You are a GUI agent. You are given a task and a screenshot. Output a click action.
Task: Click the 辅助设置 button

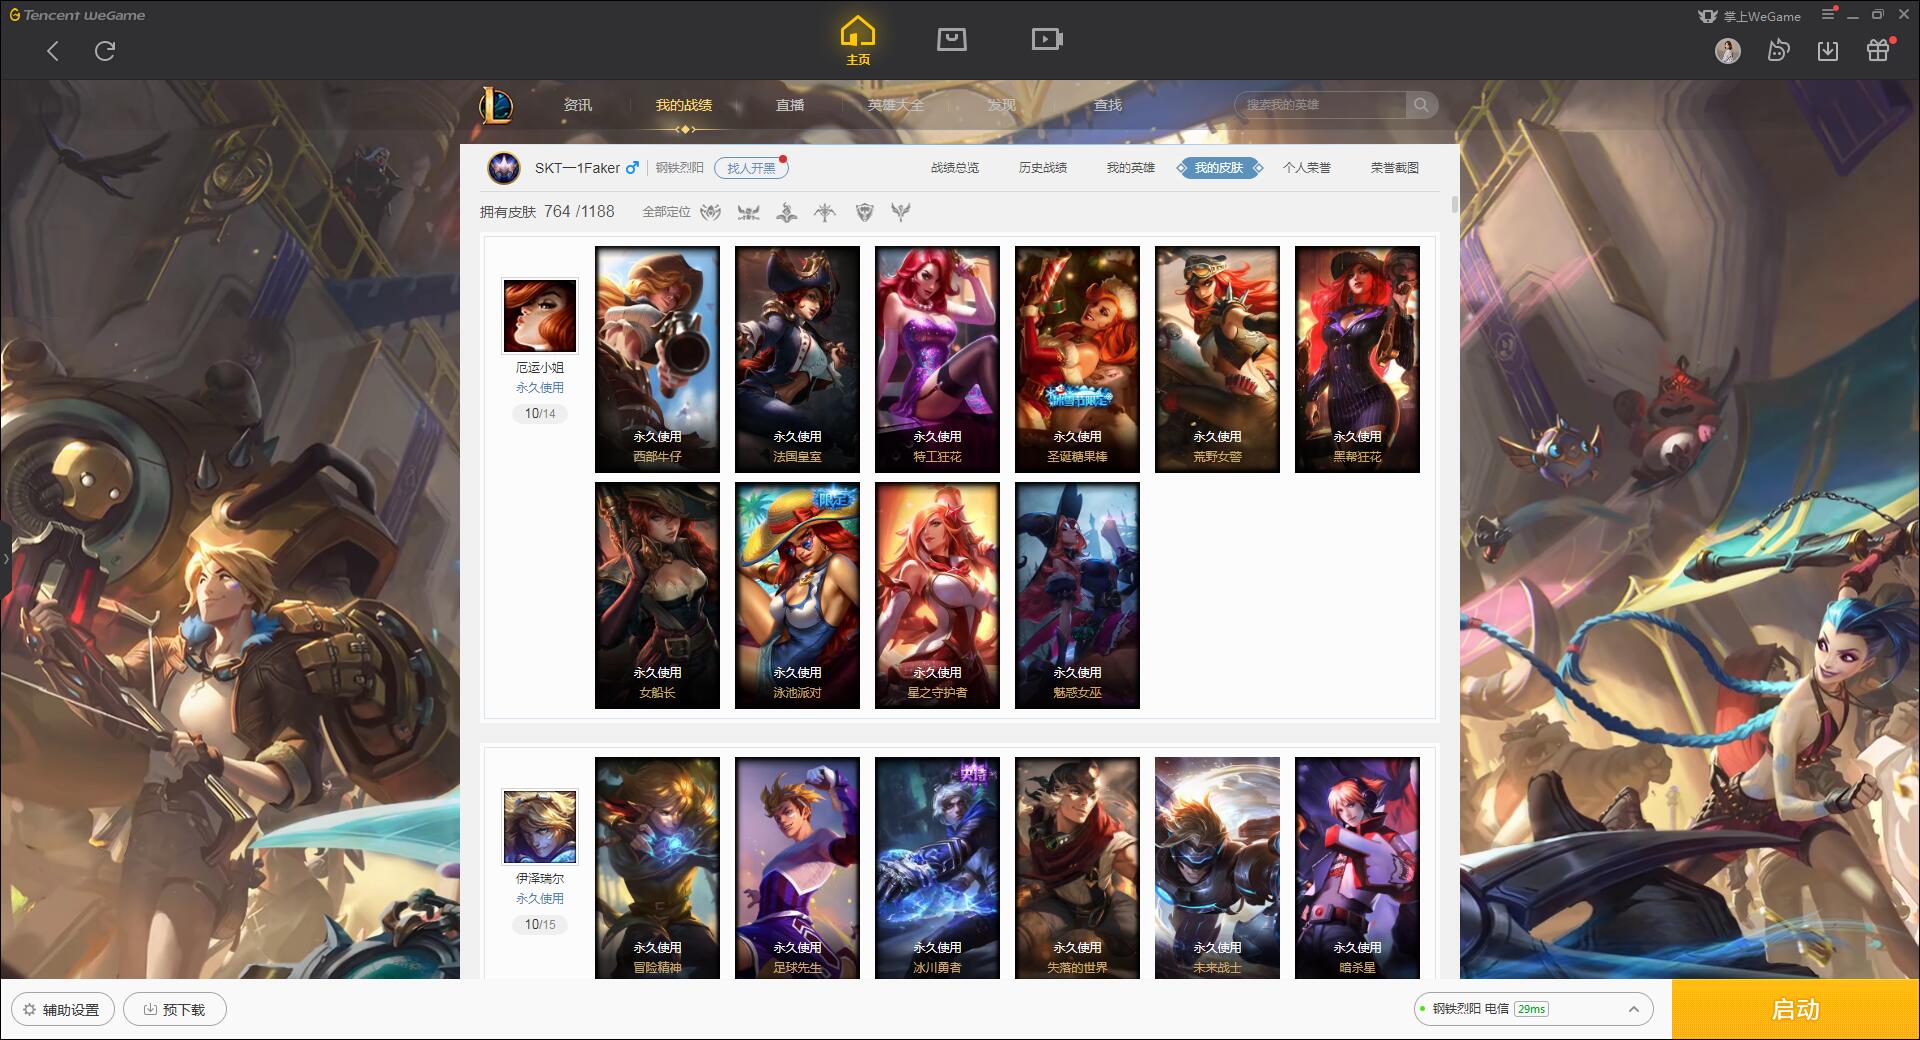click(63, 1009)
